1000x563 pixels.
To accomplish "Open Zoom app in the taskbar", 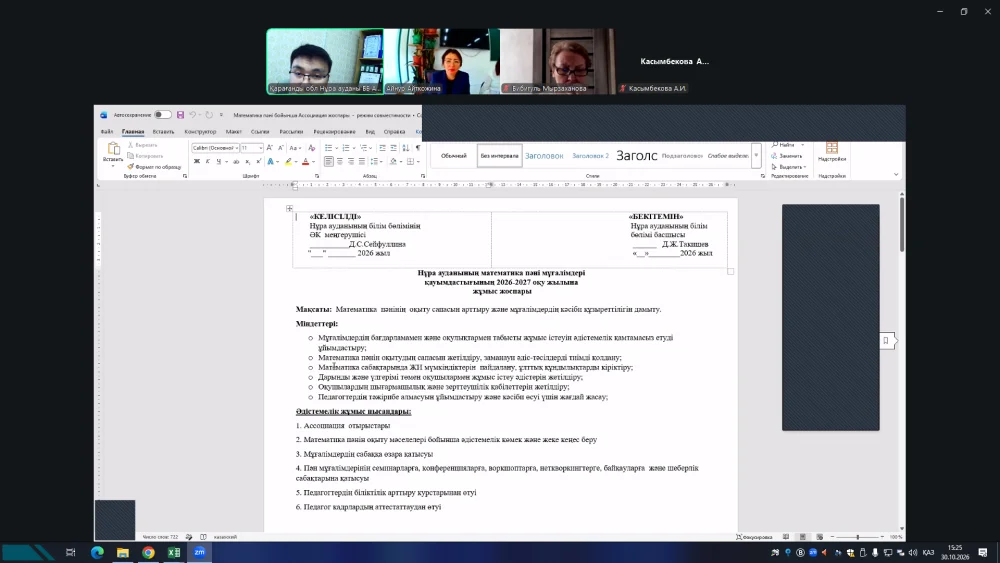I will [x=200, y=552].
